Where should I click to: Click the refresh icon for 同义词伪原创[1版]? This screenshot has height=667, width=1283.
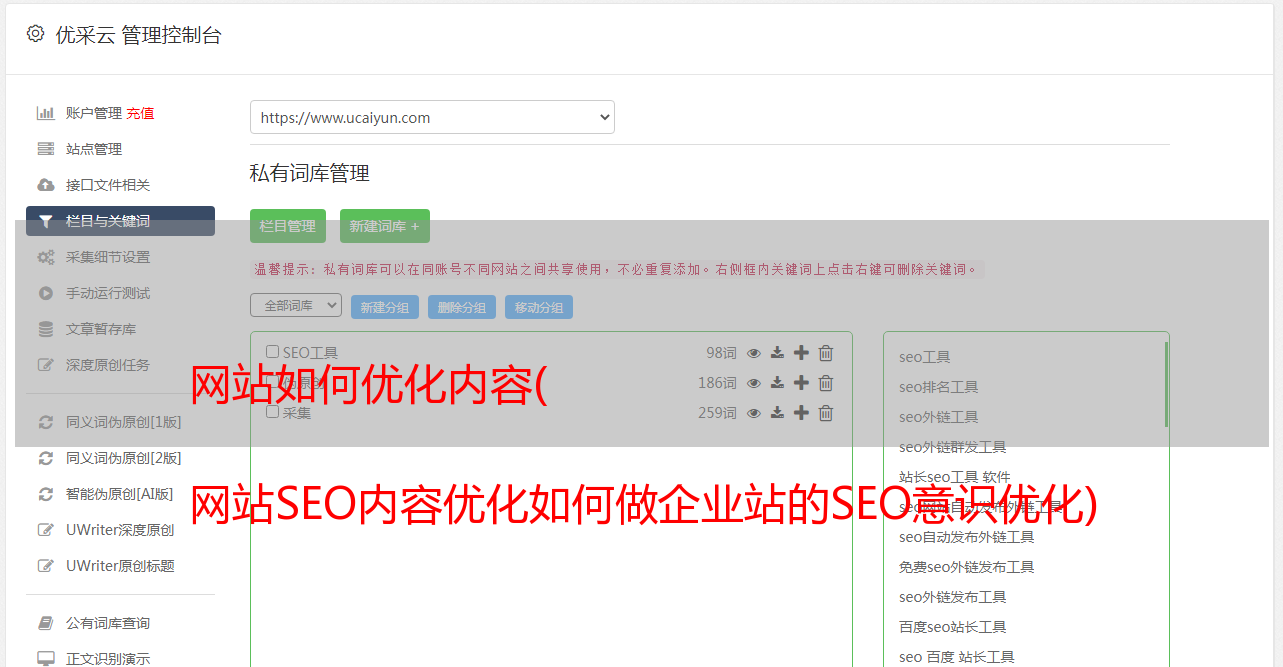click(x=46, y=422)
